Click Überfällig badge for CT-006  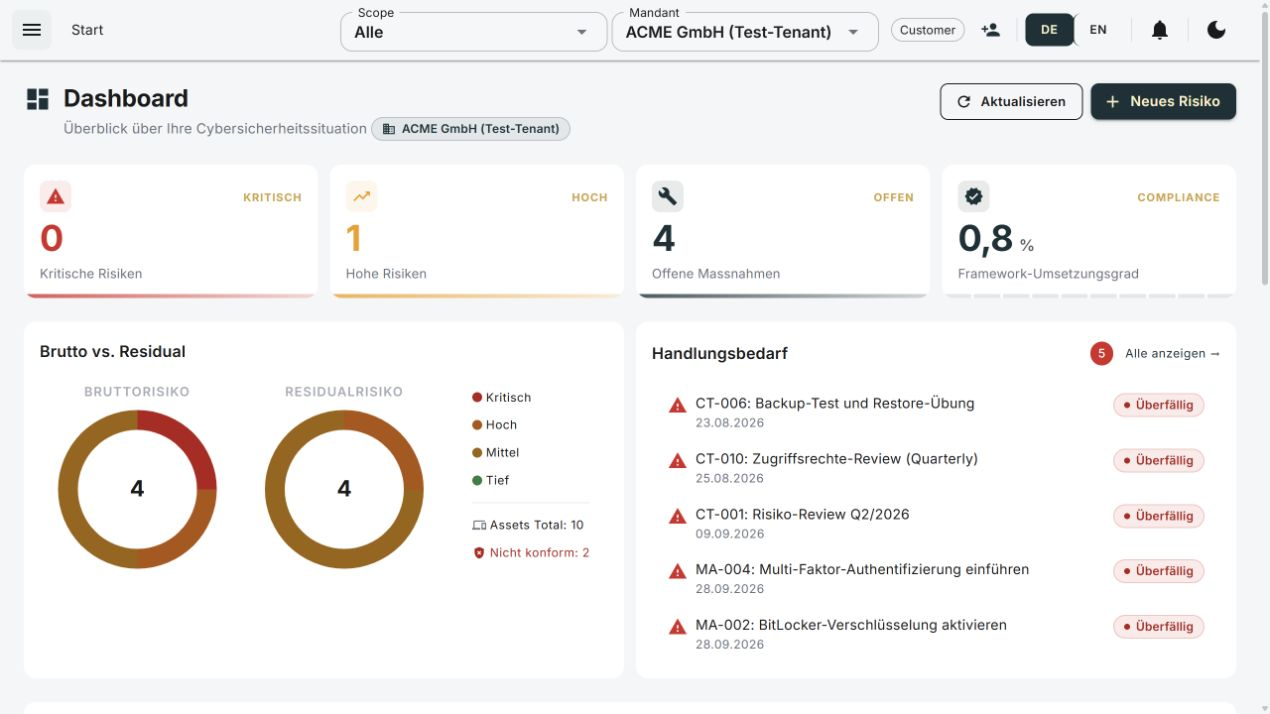(x=1159, y=405)
